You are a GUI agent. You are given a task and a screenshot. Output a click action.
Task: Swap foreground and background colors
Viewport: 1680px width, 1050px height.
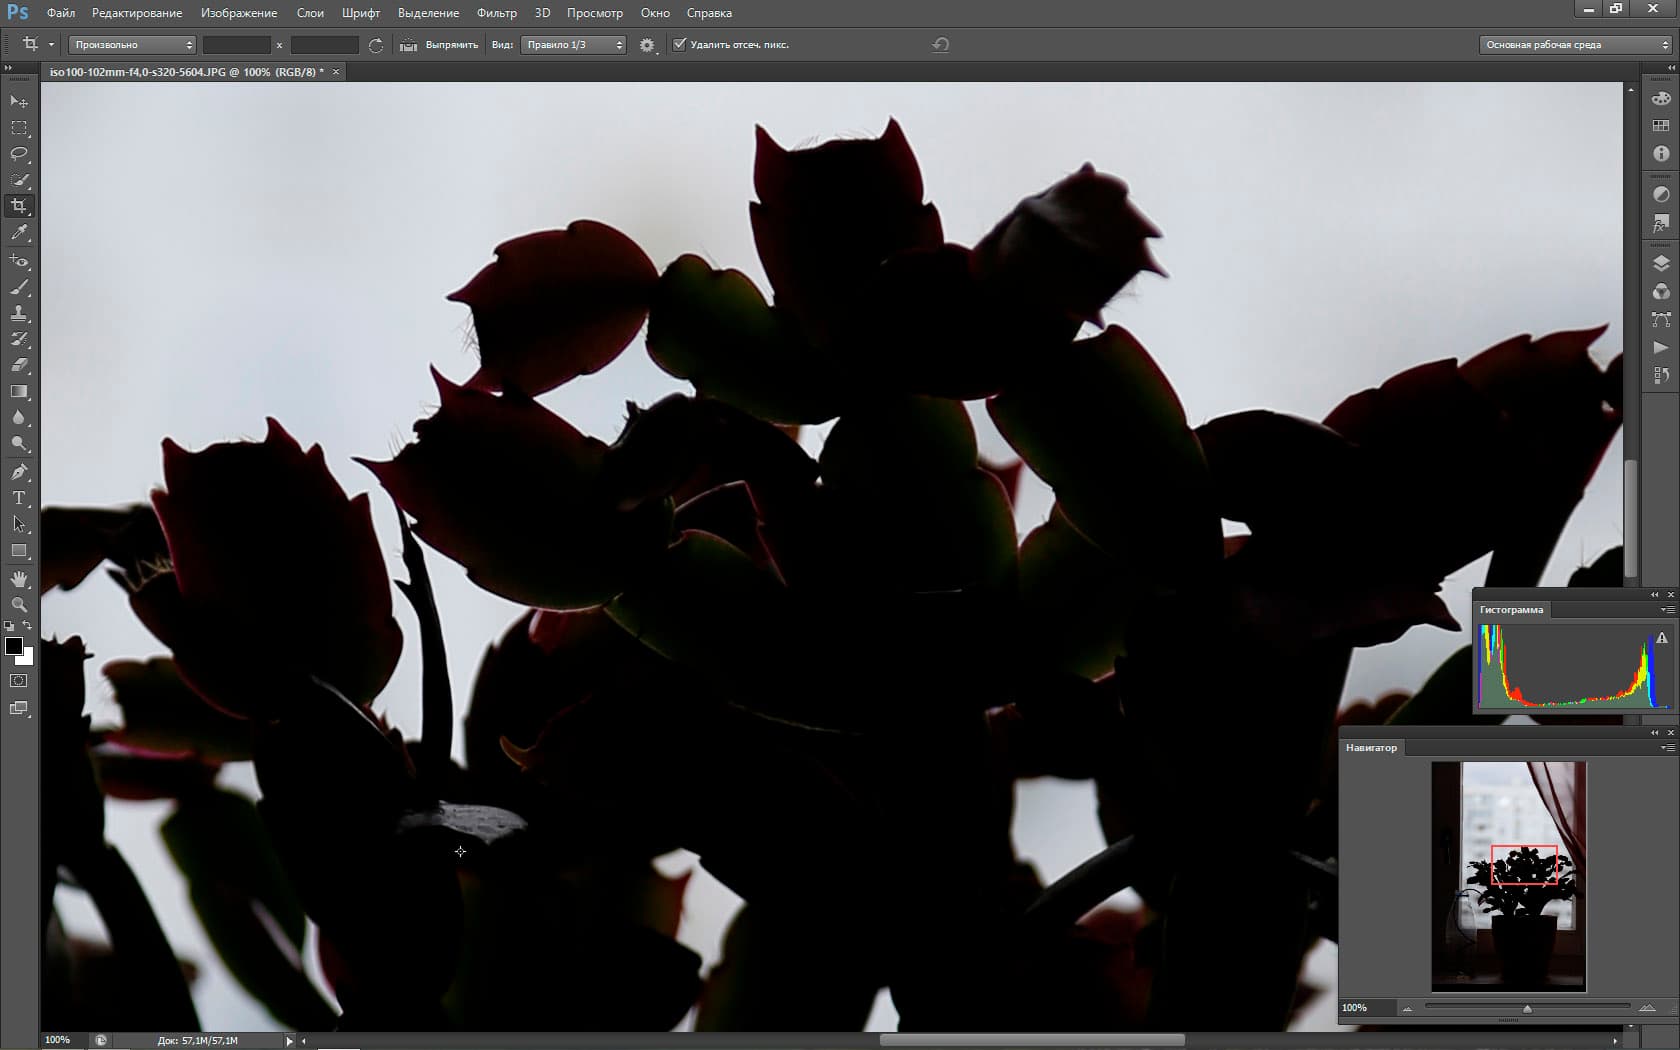tap(28, 626)
